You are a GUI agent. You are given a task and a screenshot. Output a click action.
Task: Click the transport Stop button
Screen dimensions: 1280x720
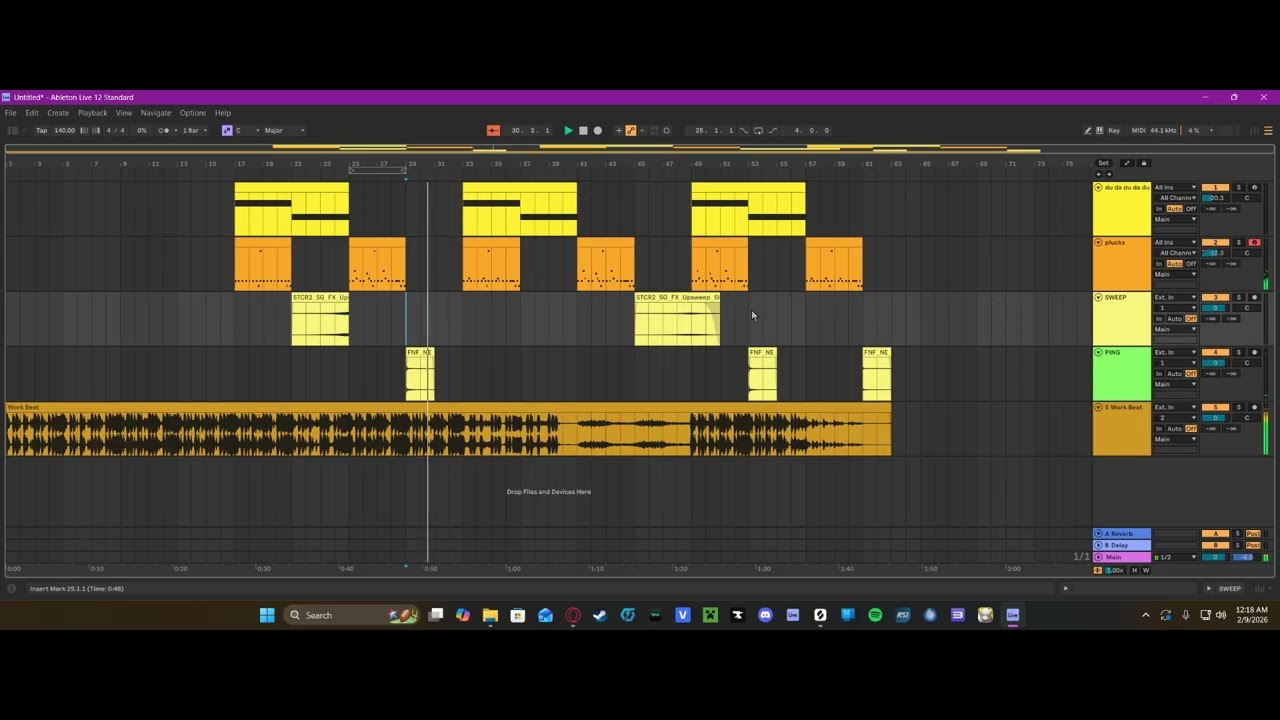coord(583,130)
